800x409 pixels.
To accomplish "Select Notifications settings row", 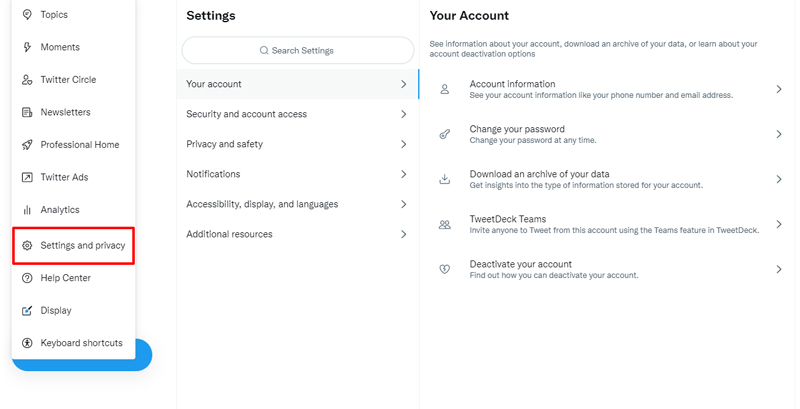I will [x=297, y=174].
